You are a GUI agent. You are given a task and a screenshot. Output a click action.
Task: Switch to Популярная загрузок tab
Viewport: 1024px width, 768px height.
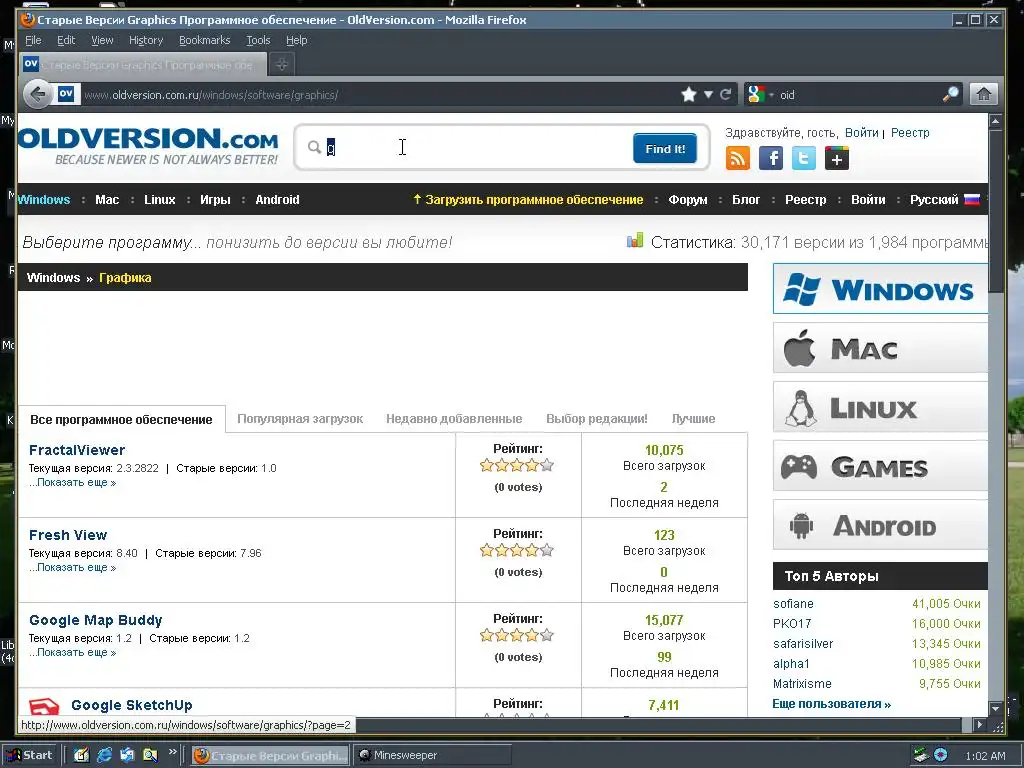pyautogui.click(x=300, y=419)
